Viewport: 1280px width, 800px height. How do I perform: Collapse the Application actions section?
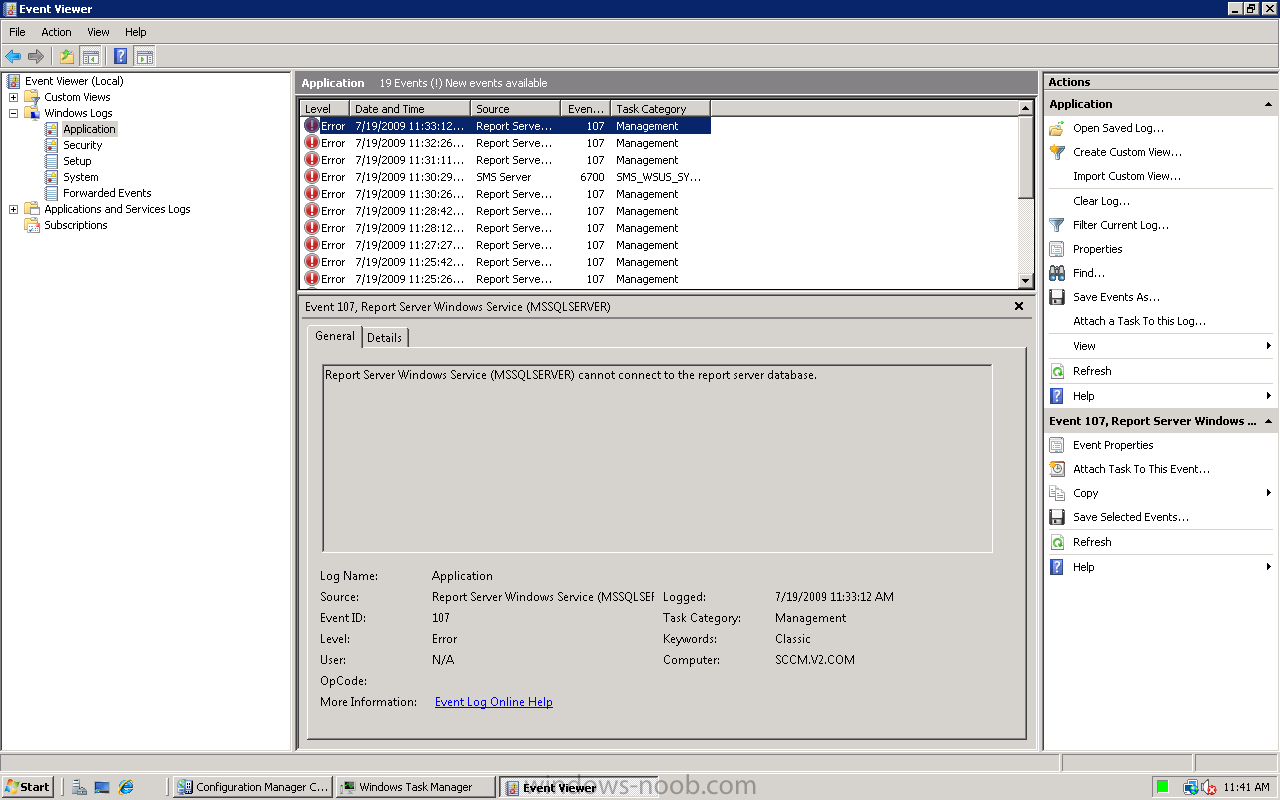(x=1268, y=104)
